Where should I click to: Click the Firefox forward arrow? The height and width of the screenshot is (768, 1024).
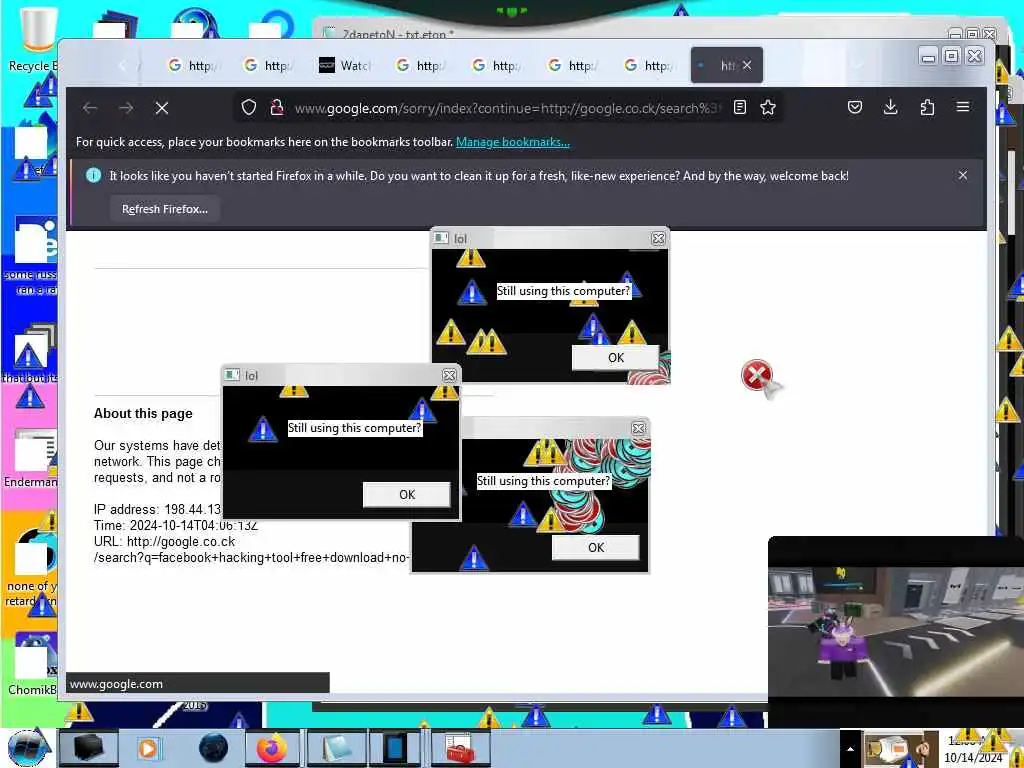[126, 108]
